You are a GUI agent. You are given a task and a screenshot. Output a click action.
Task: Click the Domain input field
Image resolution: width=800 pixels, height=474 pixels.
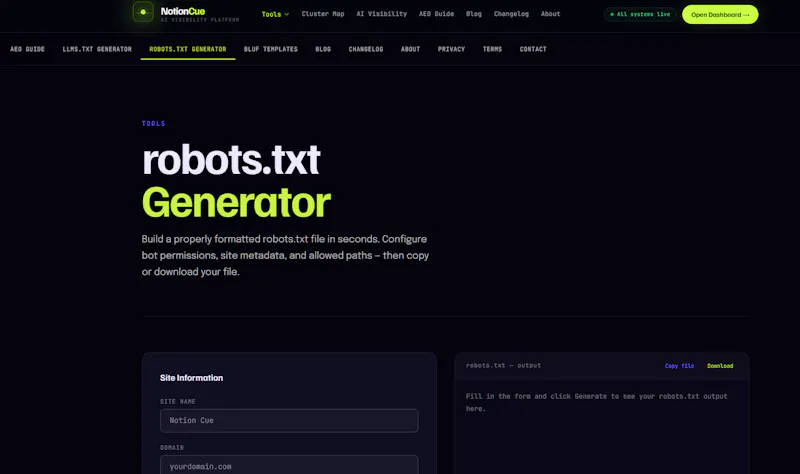(289, 465)
